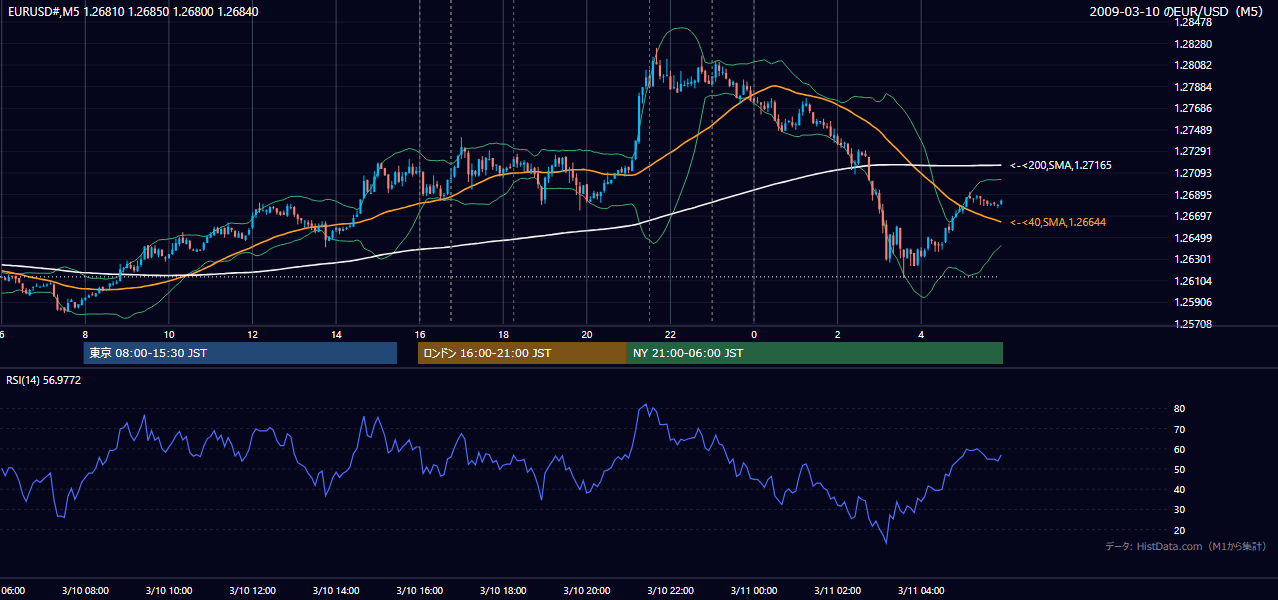
Task: Click hour 2 on the price chart axis
Action: click(x=838, y=334)
